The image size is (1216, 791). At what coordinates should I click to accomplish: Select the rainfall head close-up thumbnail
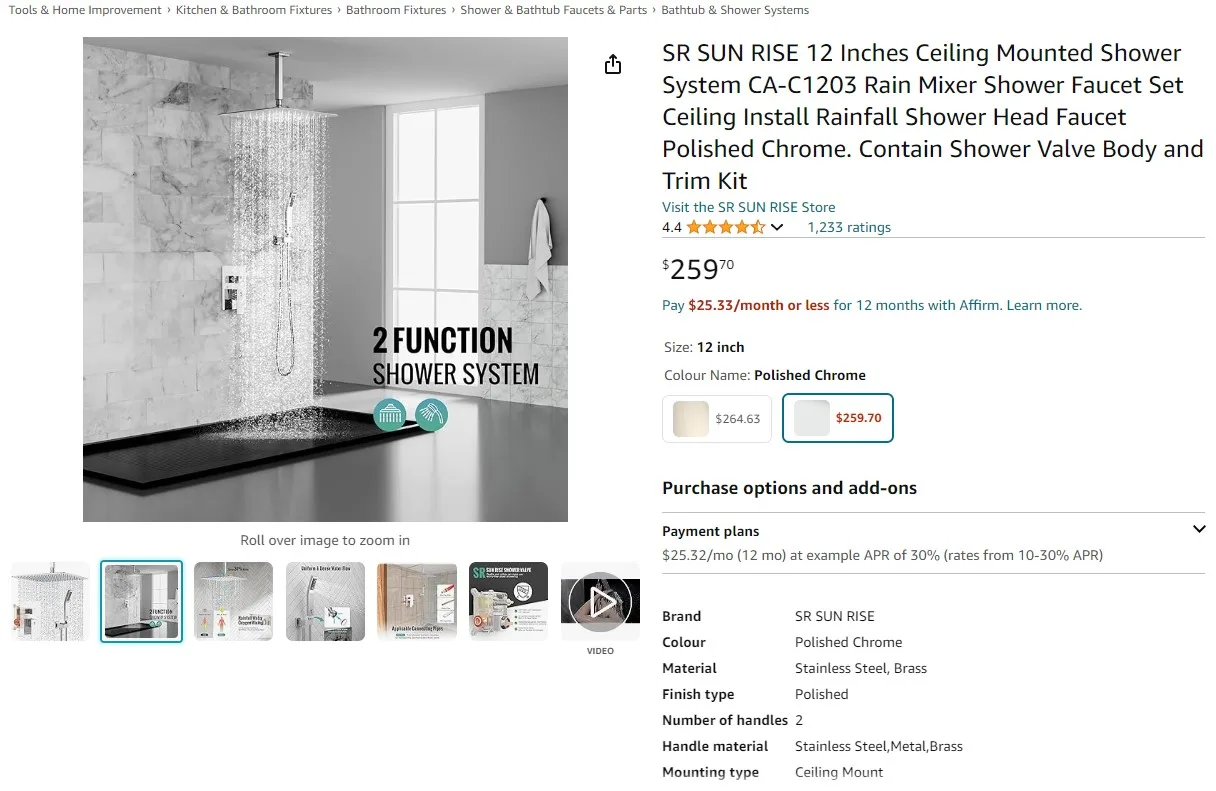(x=233, y=601)
